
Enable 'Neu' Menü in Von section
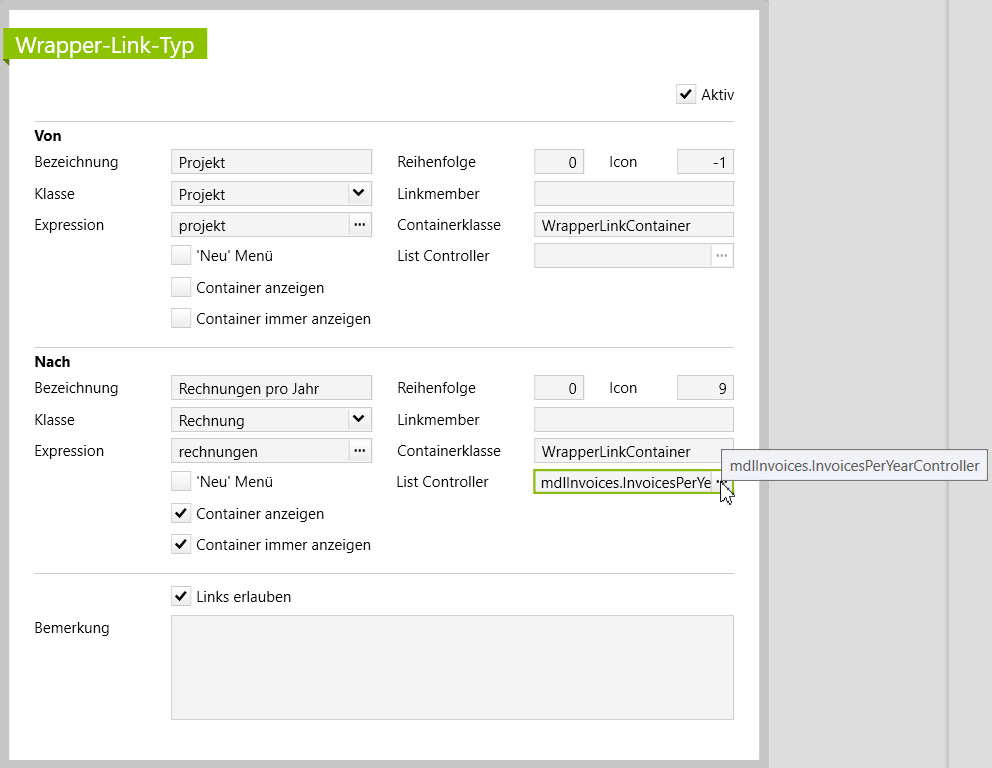(181, 256)
